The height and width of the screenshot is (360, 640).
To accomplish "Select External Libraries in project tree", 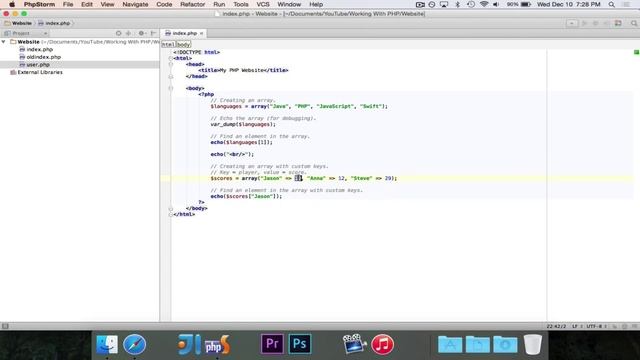I will click(x=40, y=72).
